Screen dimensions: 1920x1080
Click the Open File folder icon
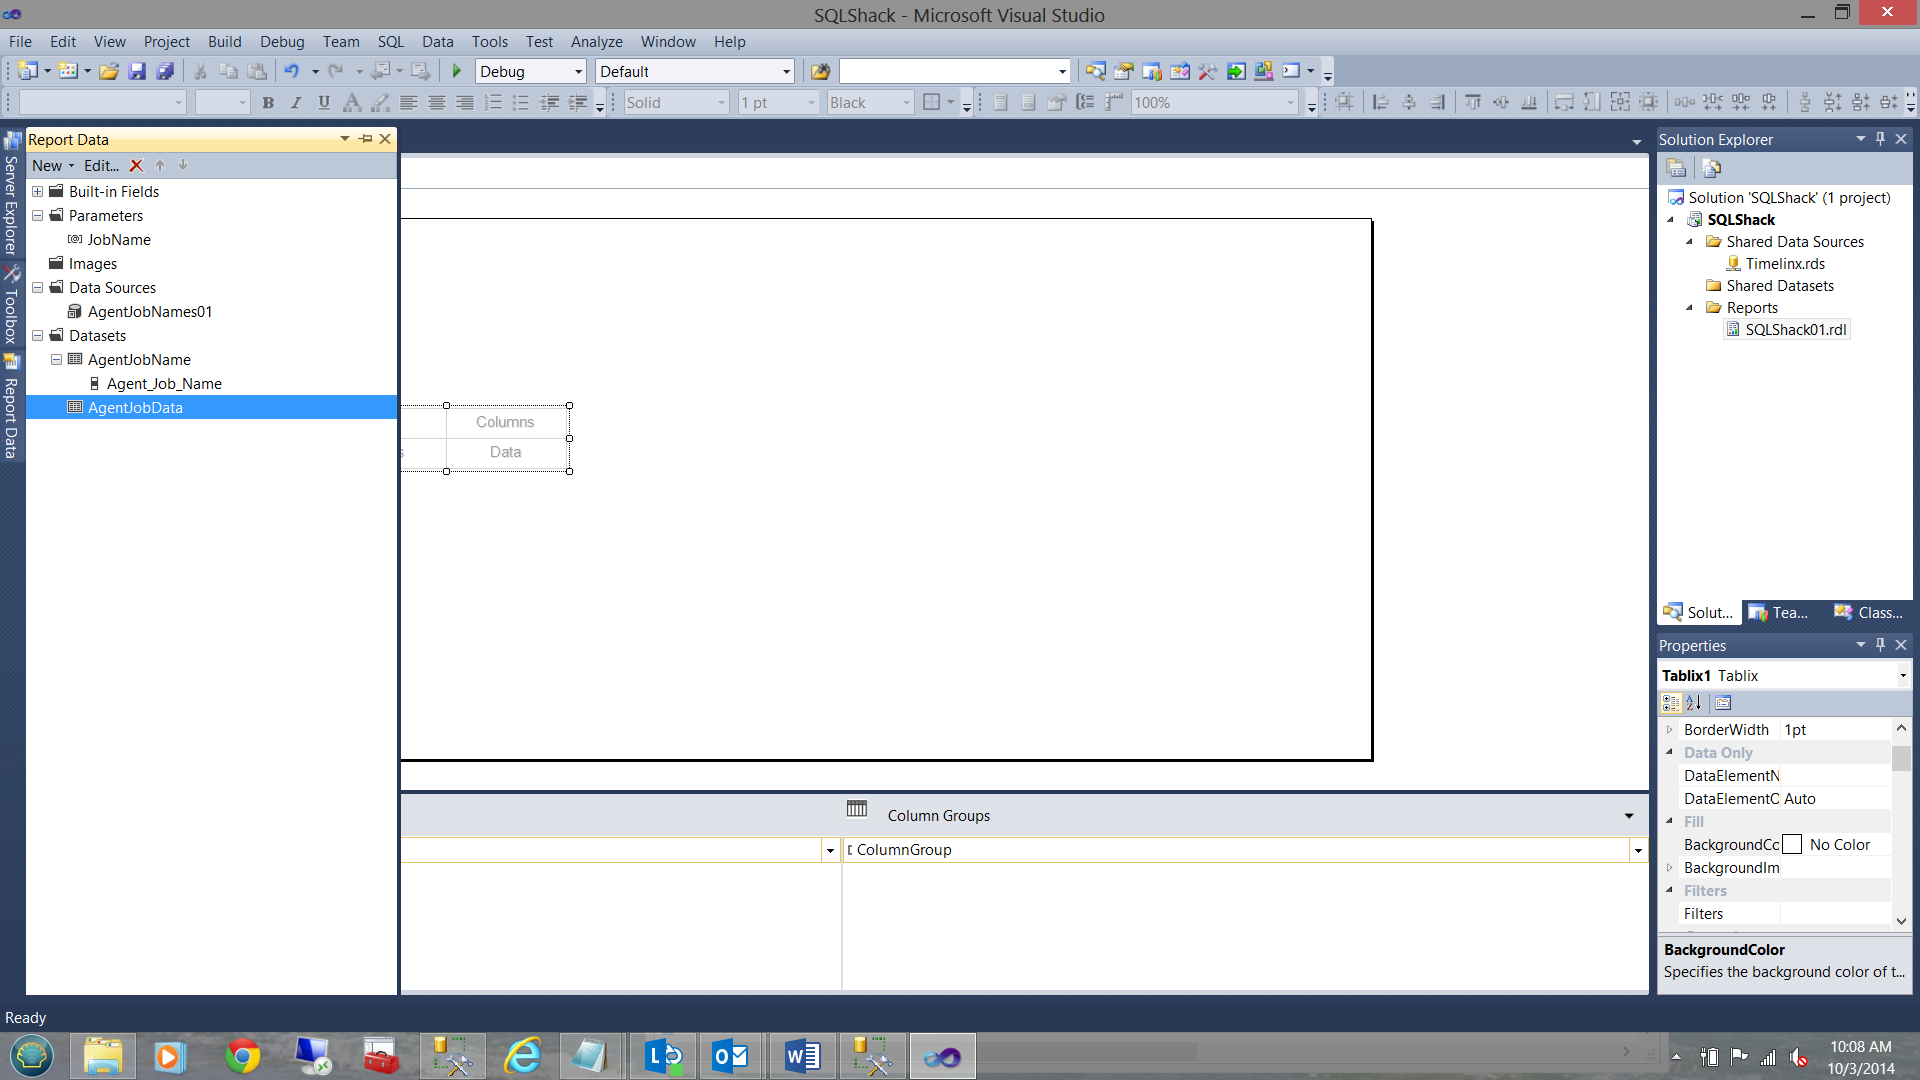(109, 71)
